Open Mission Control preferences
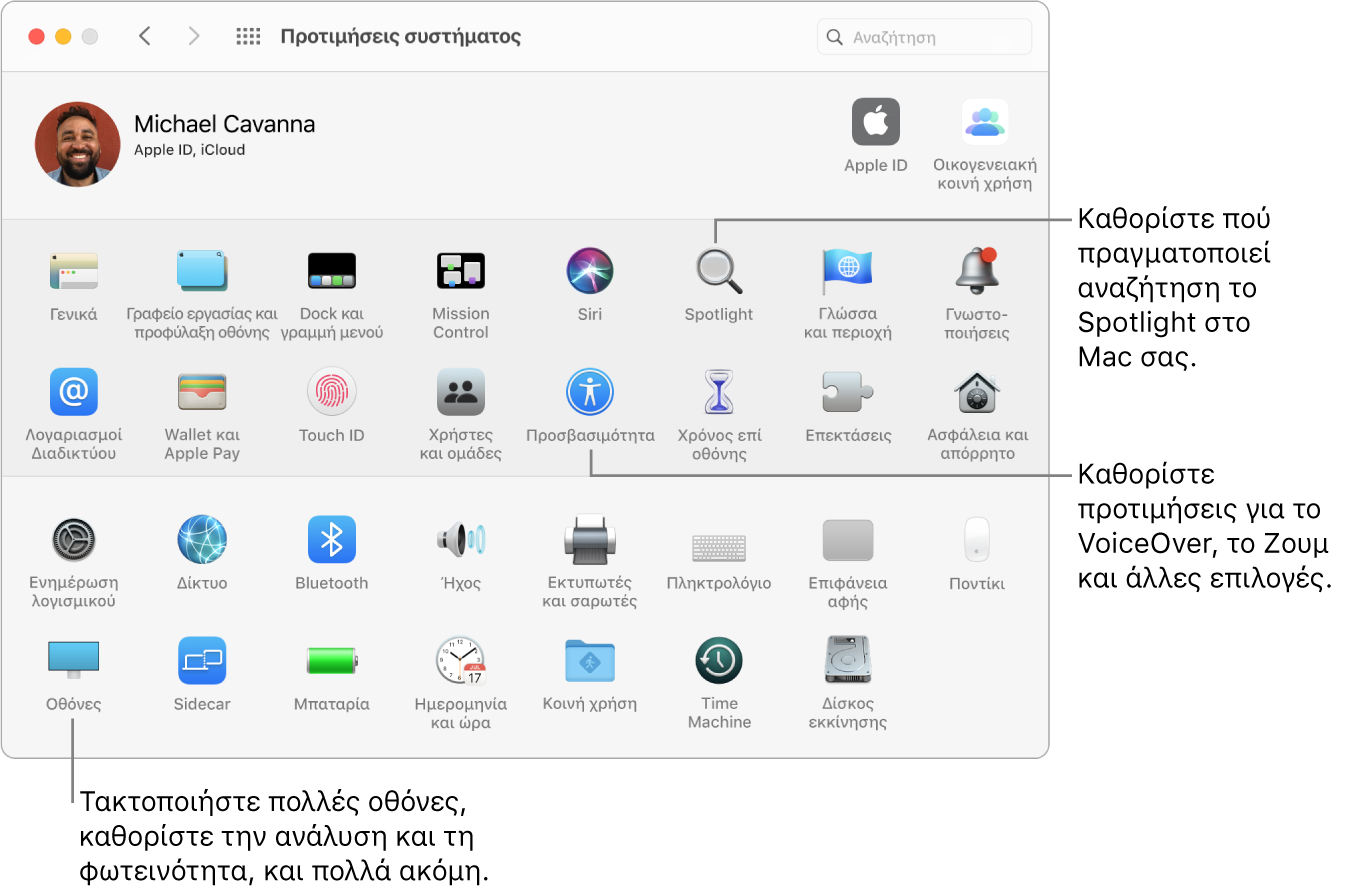1357x891 pixels. 461,271
